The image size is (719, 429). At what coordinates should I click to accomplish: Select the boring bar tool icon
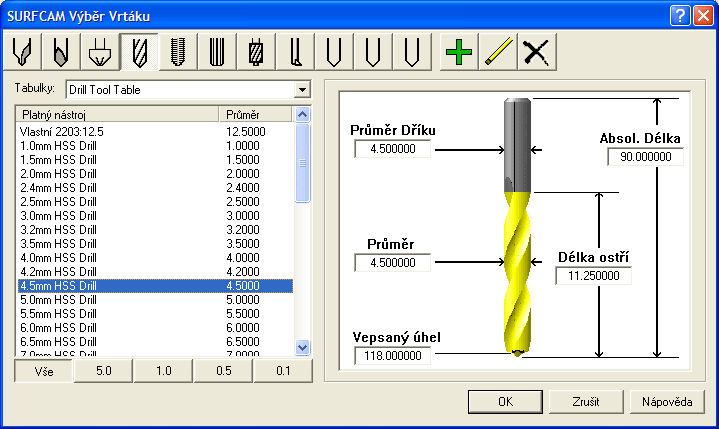tap(295, 52)
